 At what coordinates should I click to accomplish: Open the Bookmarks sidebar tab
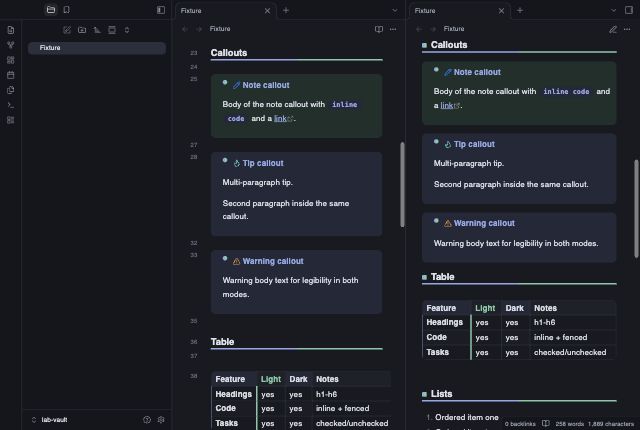click(x=67, y=10)
